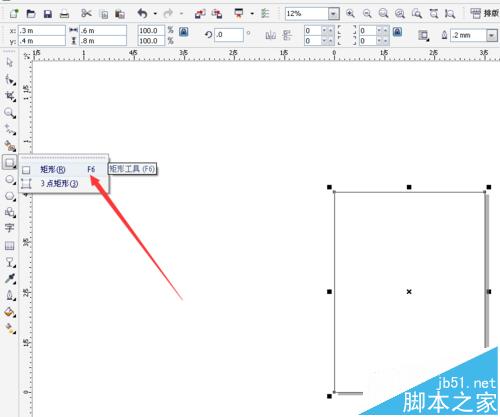Select the Text tool 字
500x417 pixels.
point(9,228)
